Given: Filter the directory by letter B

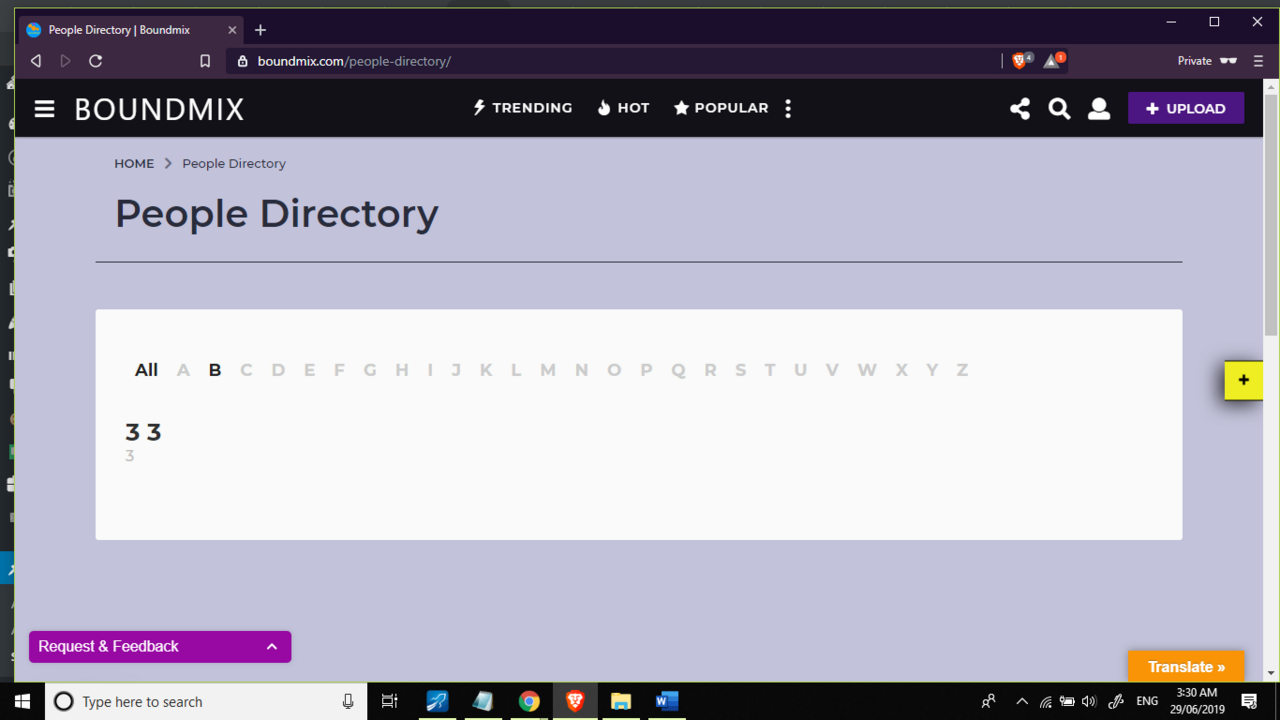Looking at the screenshot, I should click(214, 370).
